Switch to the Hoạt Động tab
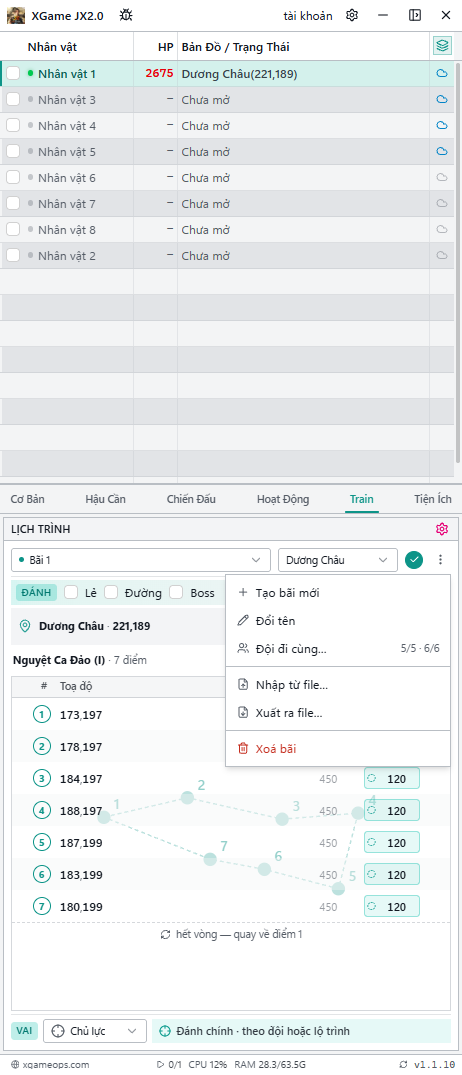Viewport: 462px width, 1075px height. [283, 499]
